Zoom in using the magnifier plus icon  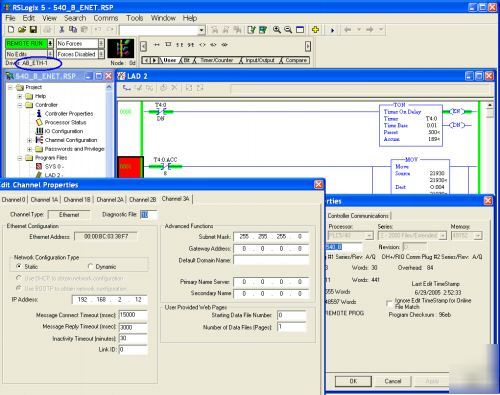click(x=277, y=30)
